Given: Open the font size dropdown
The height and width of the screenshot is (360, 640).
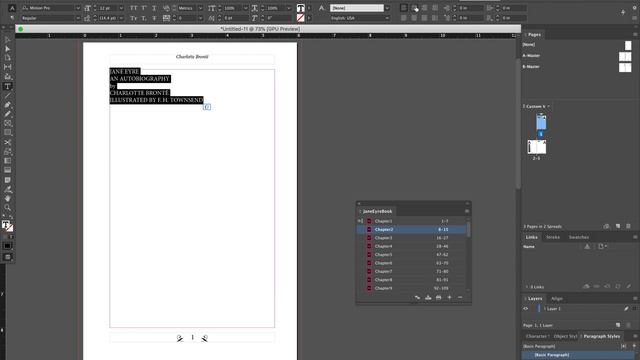Looking at the screenshot, I should [x=121, y=8].
